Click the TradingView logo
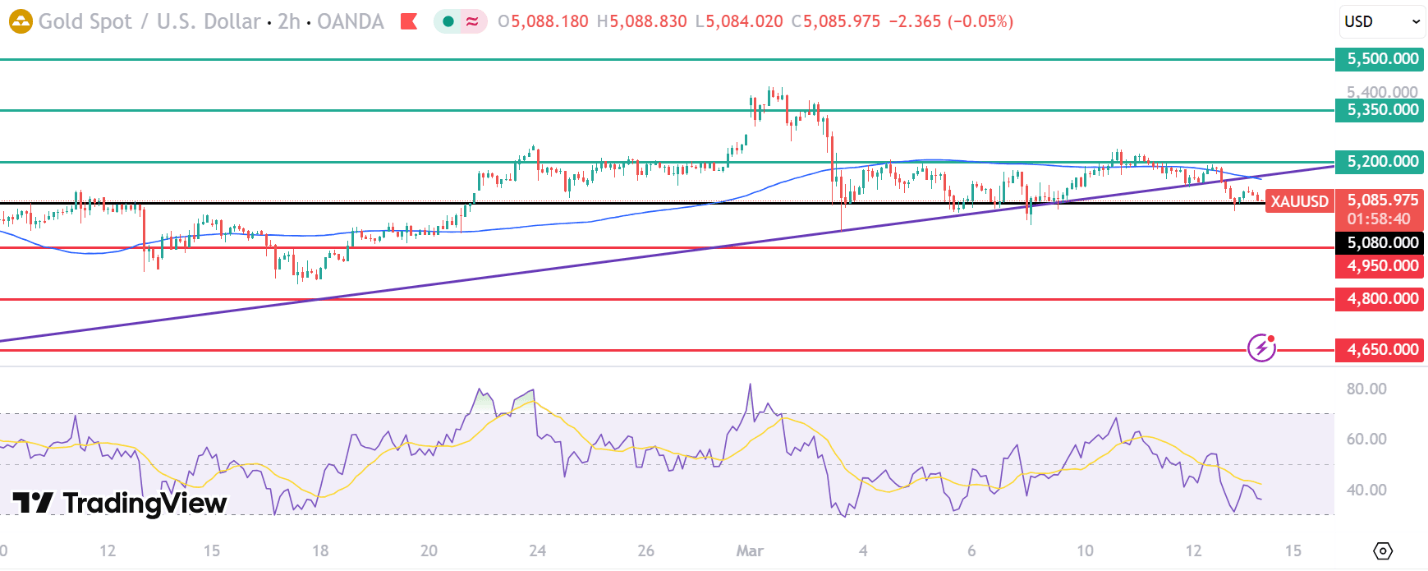Image resolution: width=1428 pixels, height=571 pixels. point(120,503)
